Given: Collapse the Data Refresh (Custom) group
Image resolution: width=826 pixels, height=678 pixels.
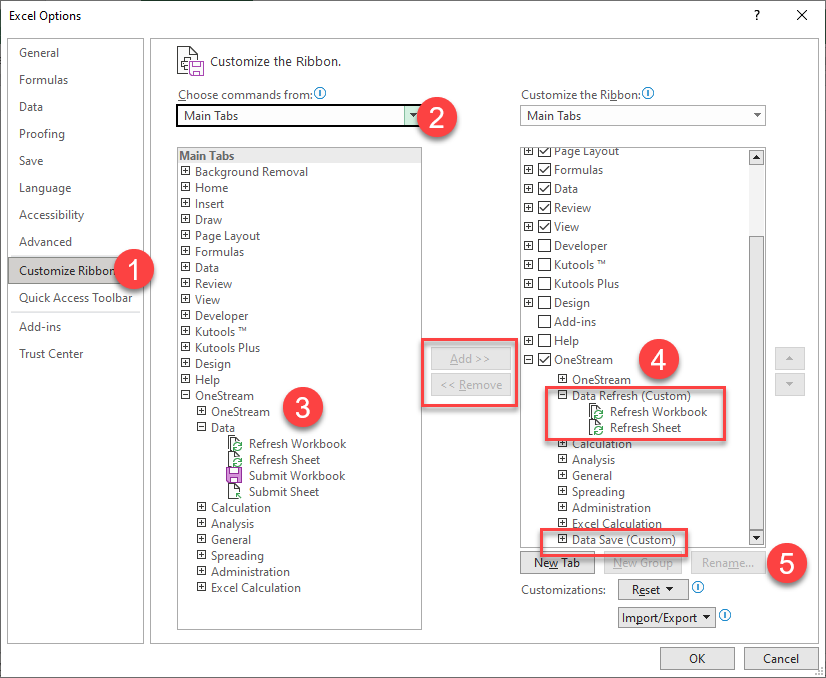Looking at the screenshot, I should coord(562,395).
